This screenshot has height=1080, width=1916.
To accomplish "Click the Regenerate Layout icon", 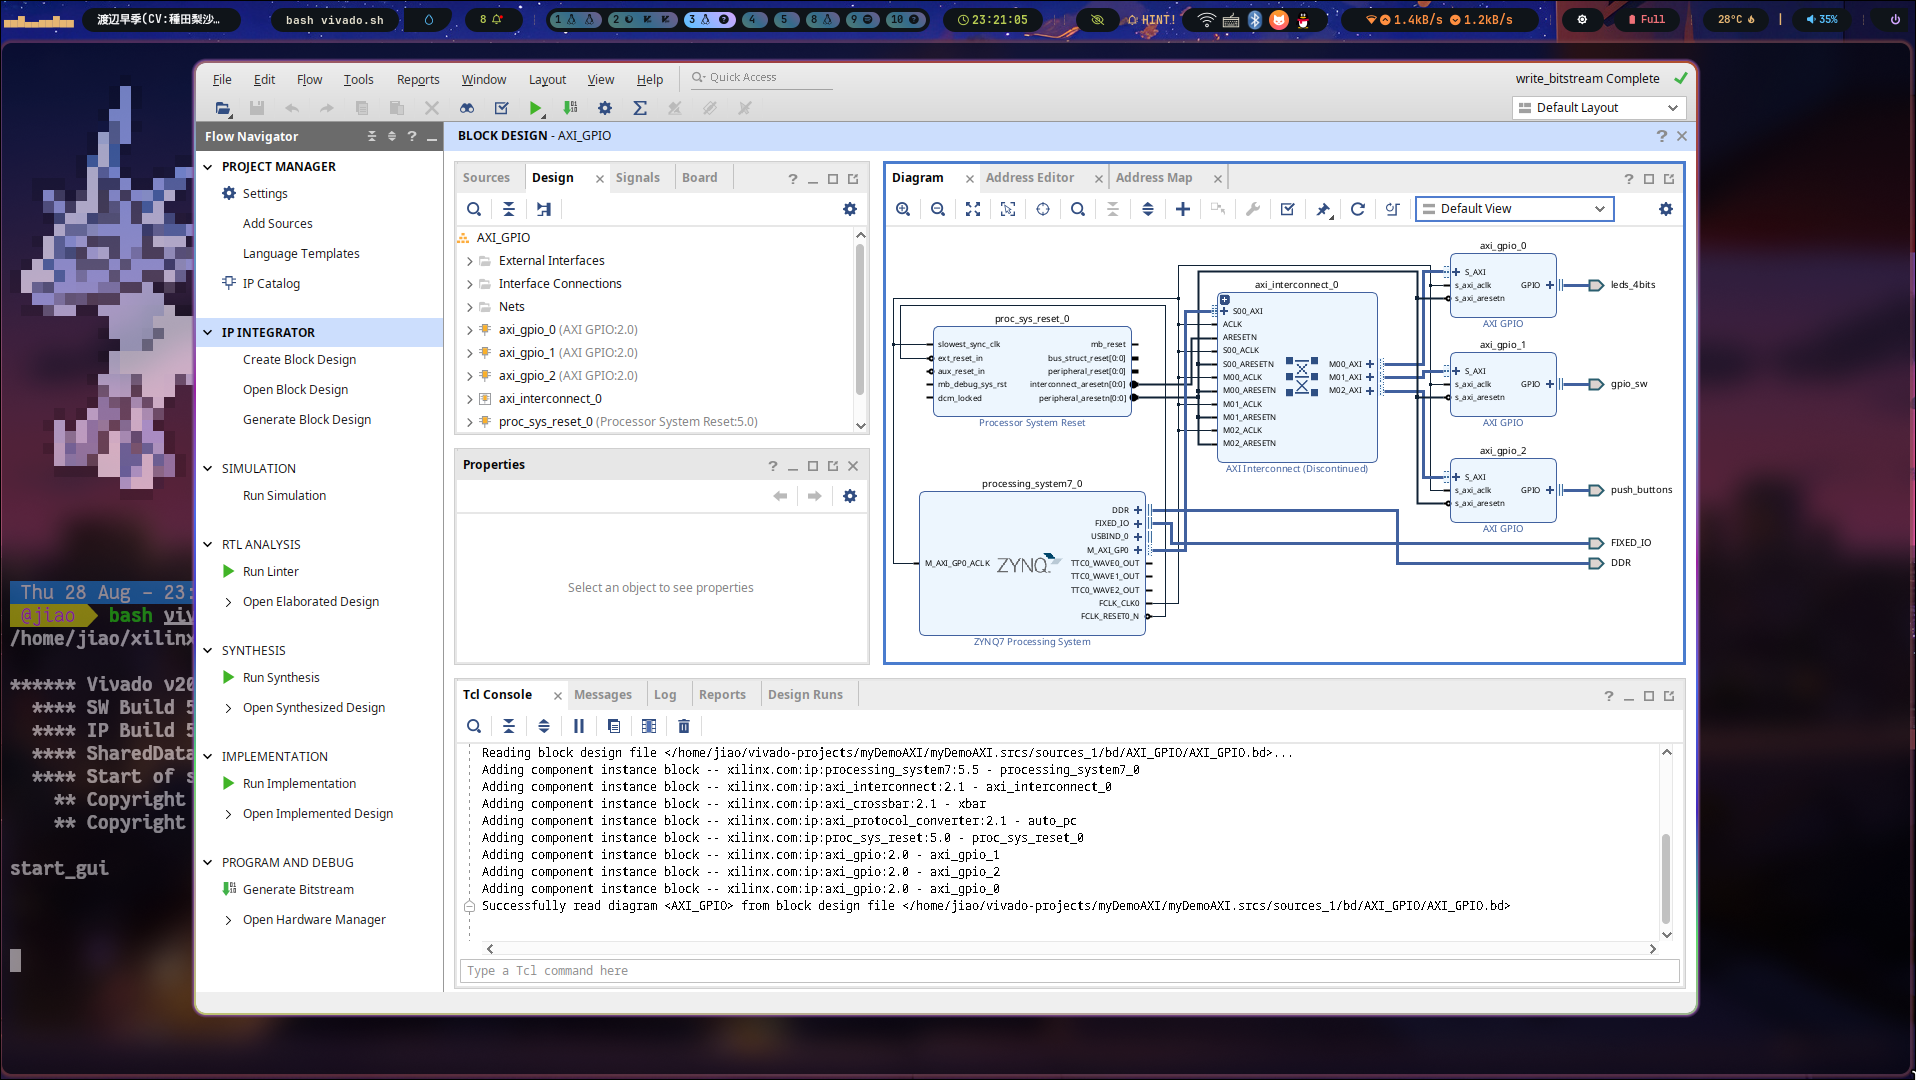I will tap(1357, 209).
